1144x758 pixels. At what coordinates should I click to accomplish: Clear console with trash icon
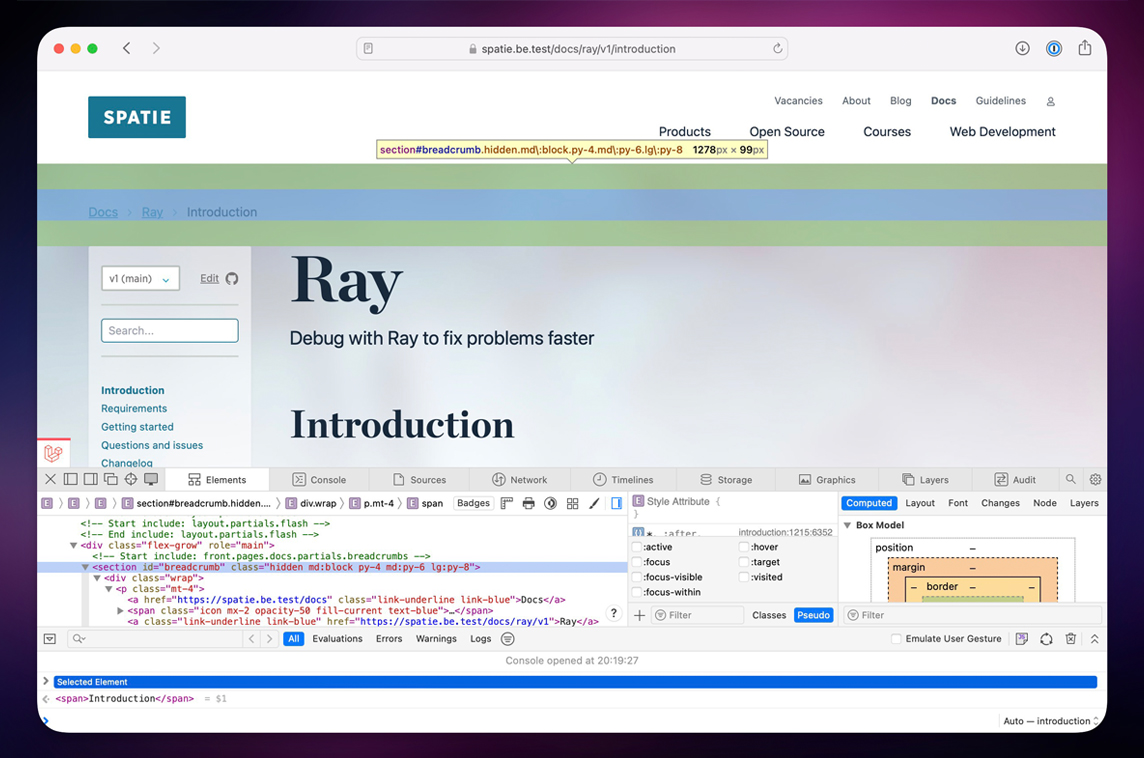point(1070,639)
